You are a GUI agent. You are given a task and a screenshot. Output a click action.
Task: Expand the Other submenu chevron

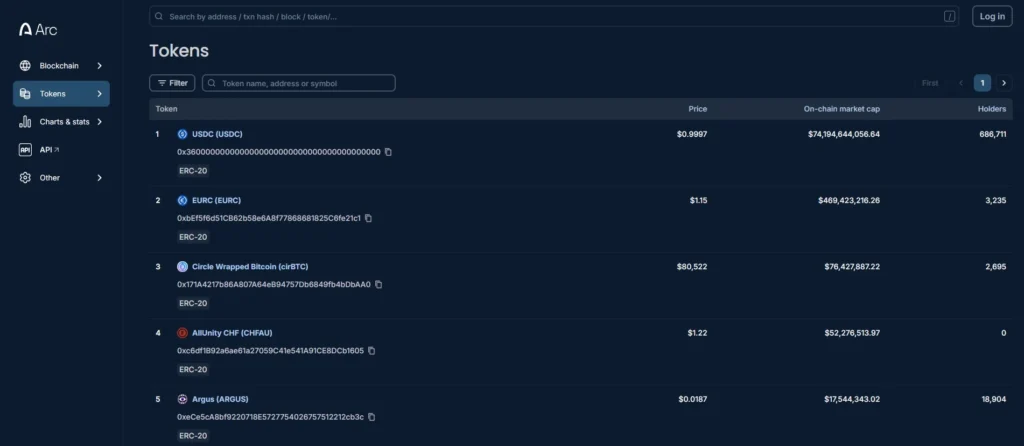pyautogui.click(x=99, y=178)
